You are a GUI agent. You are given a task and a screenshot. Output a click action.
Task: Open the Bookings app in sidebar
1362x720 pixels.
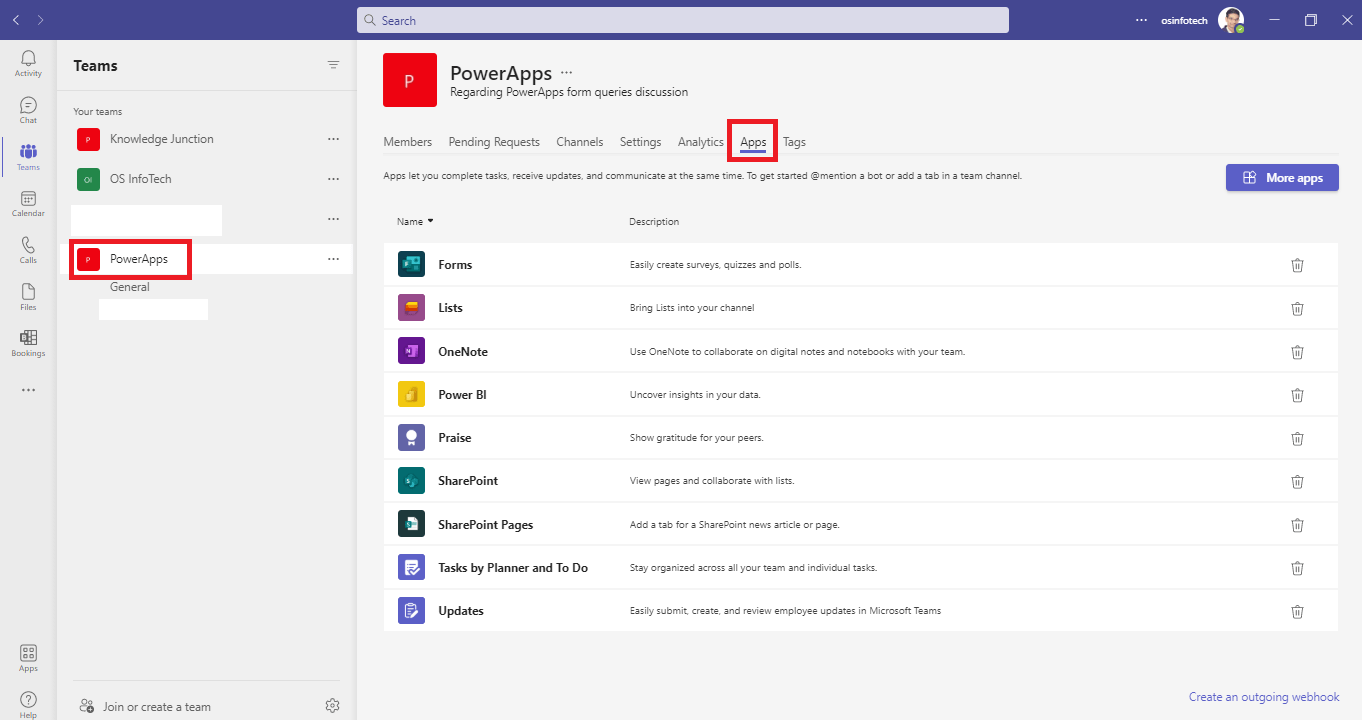[28, 343]
